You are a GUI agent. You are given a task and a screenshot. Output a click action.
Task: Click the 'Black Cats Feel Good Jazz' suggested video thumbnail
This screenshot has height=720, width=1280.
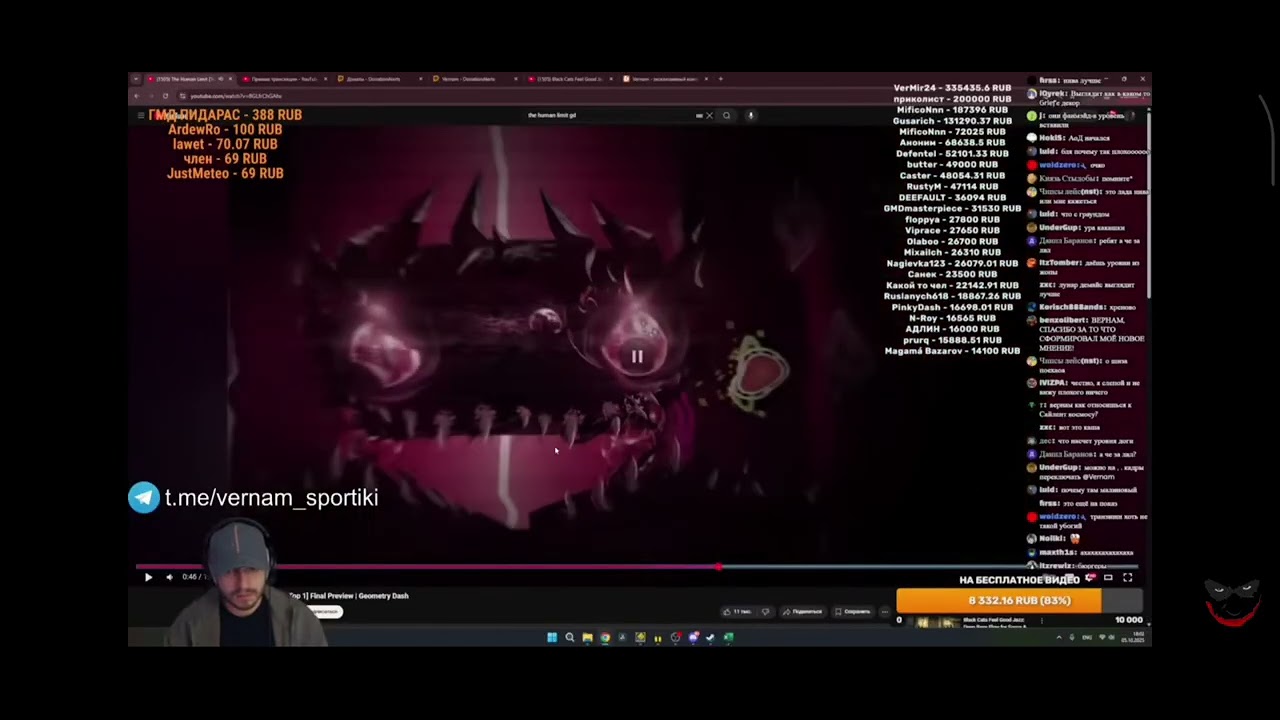coord(937,622)
